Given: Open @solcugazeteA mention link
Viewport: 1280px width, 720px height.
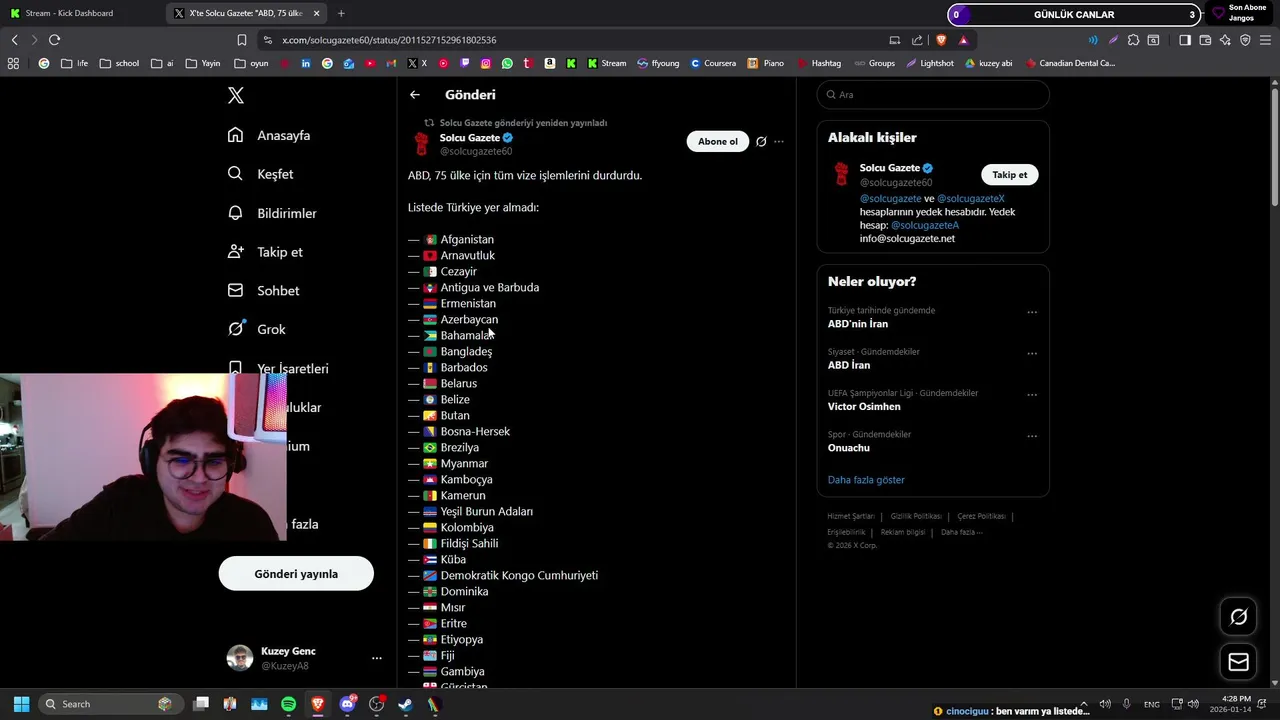Looking at the screenshot, I should click(x=924, y=226).
